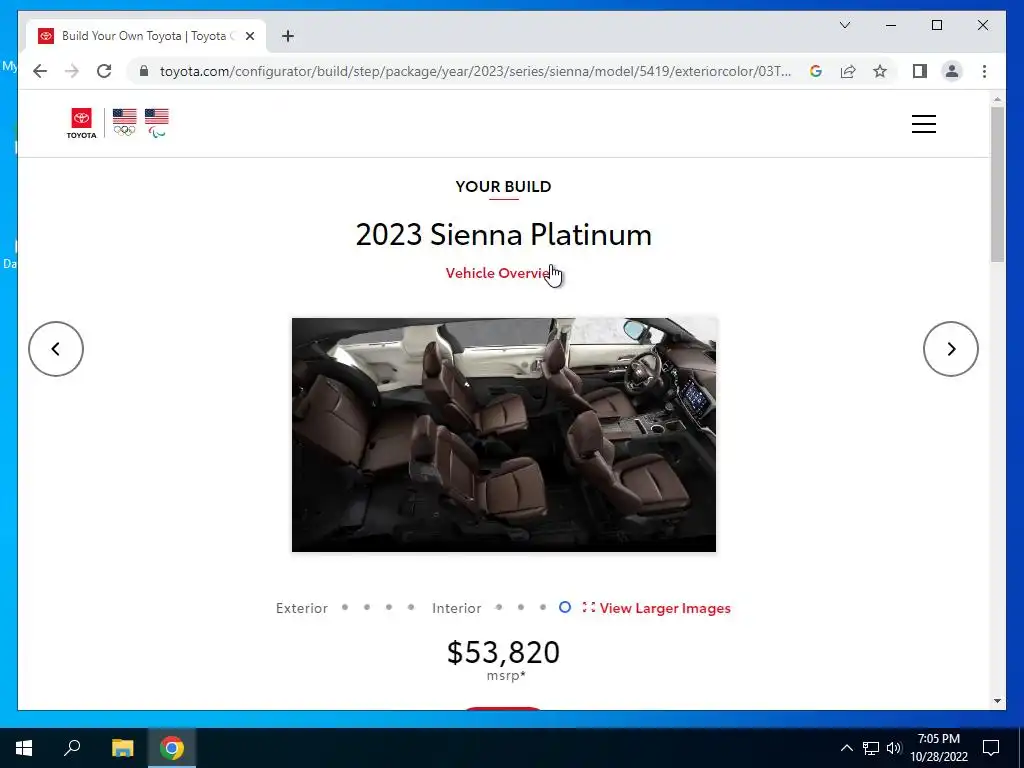1024x768 pixels.
Task: Select the second Interior image dot
Action: (x=520, y=607)
